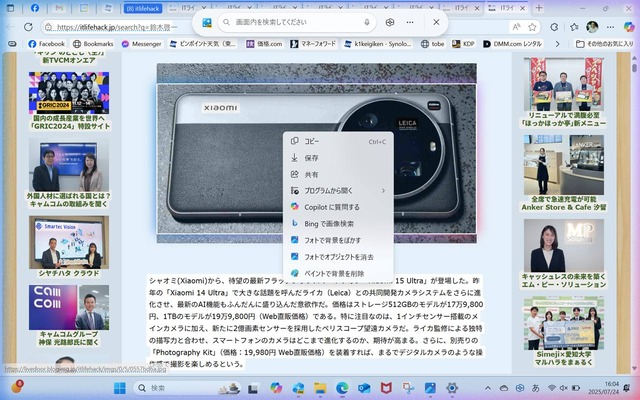Open エム・ピー・ソリューション article link

pyautogui.click(x=564, y=280)
